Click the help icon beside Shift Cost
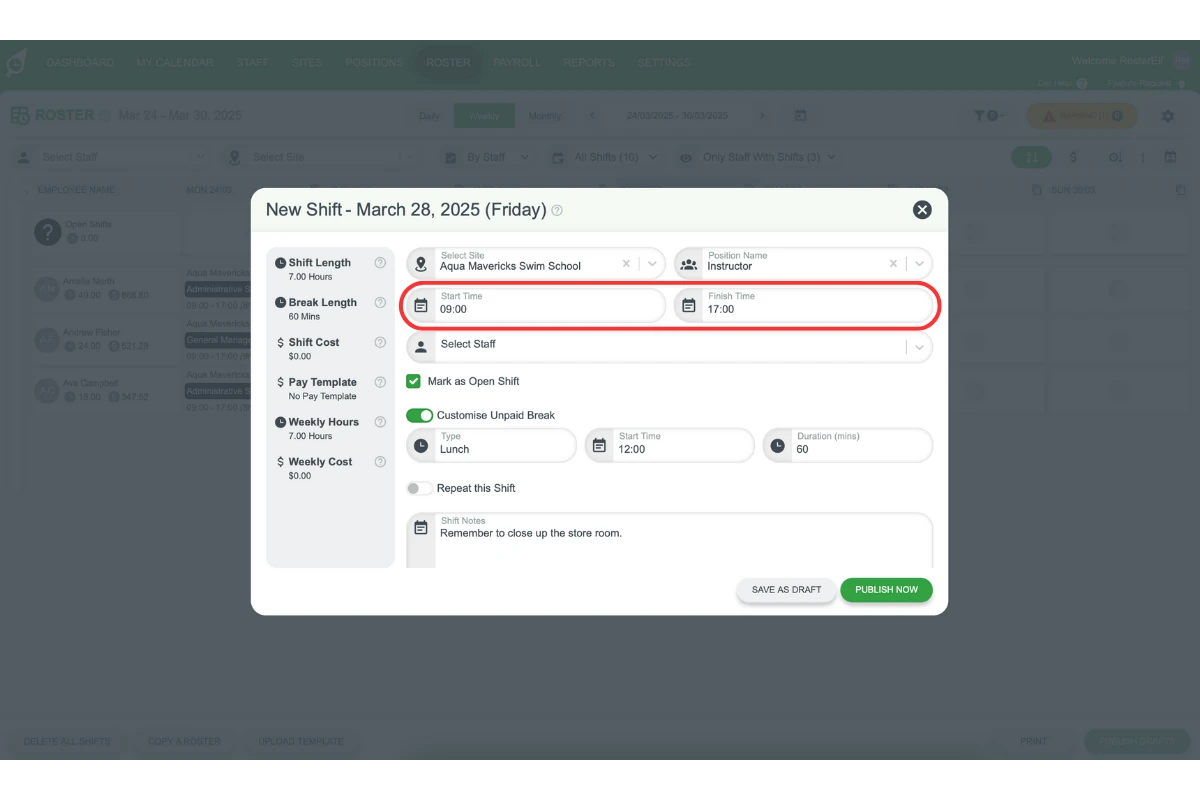Screen dimensions: 1200x800 pos(380,343)
